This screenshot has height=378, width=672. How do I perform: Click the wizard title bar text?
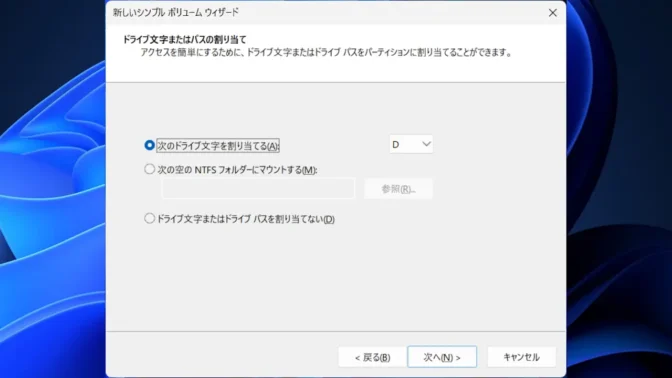[x=176, y=12]
